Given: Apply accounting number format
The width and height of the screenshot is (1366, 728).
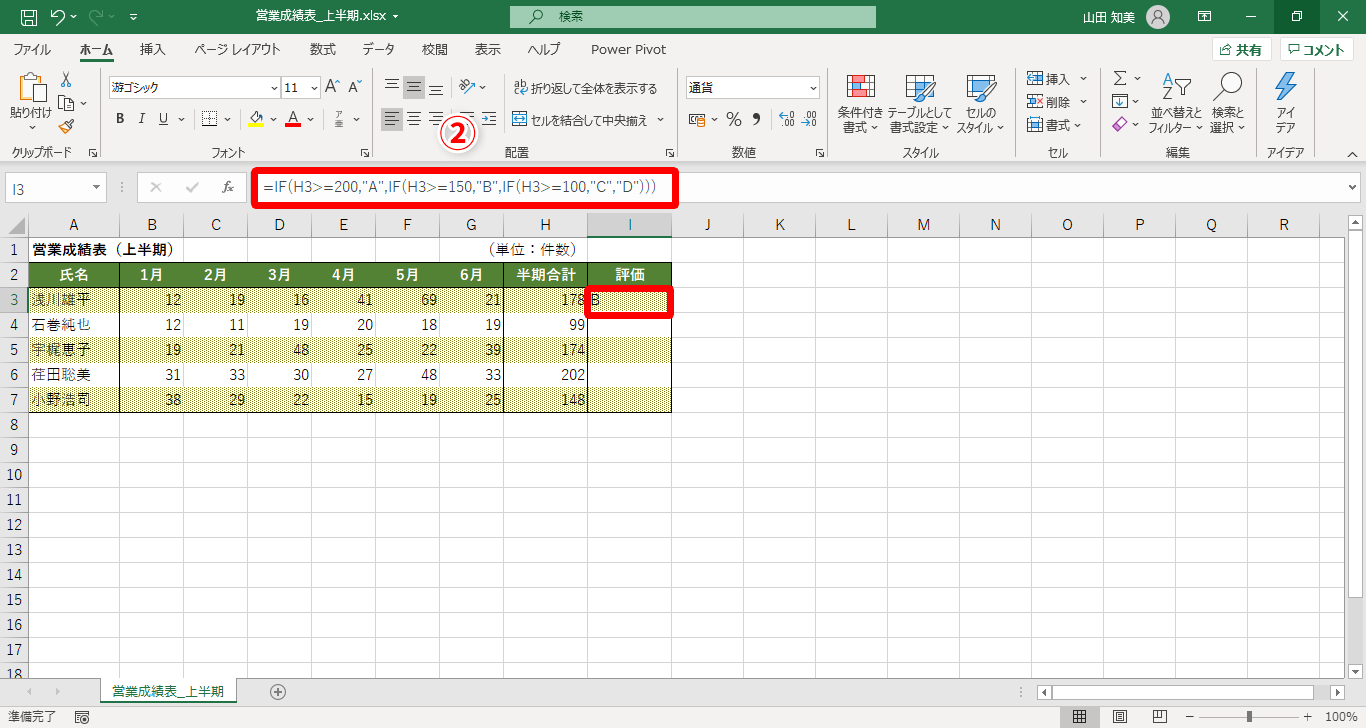Looking at the screenshot, I should (697, 119).
